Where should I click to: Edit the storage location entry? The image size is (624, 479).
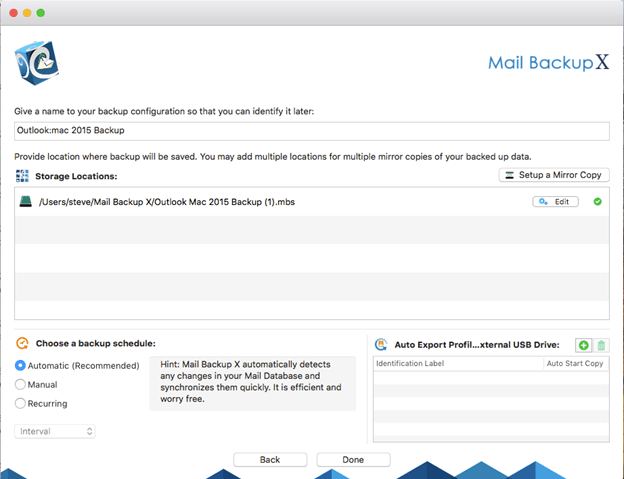click(556, 202)
